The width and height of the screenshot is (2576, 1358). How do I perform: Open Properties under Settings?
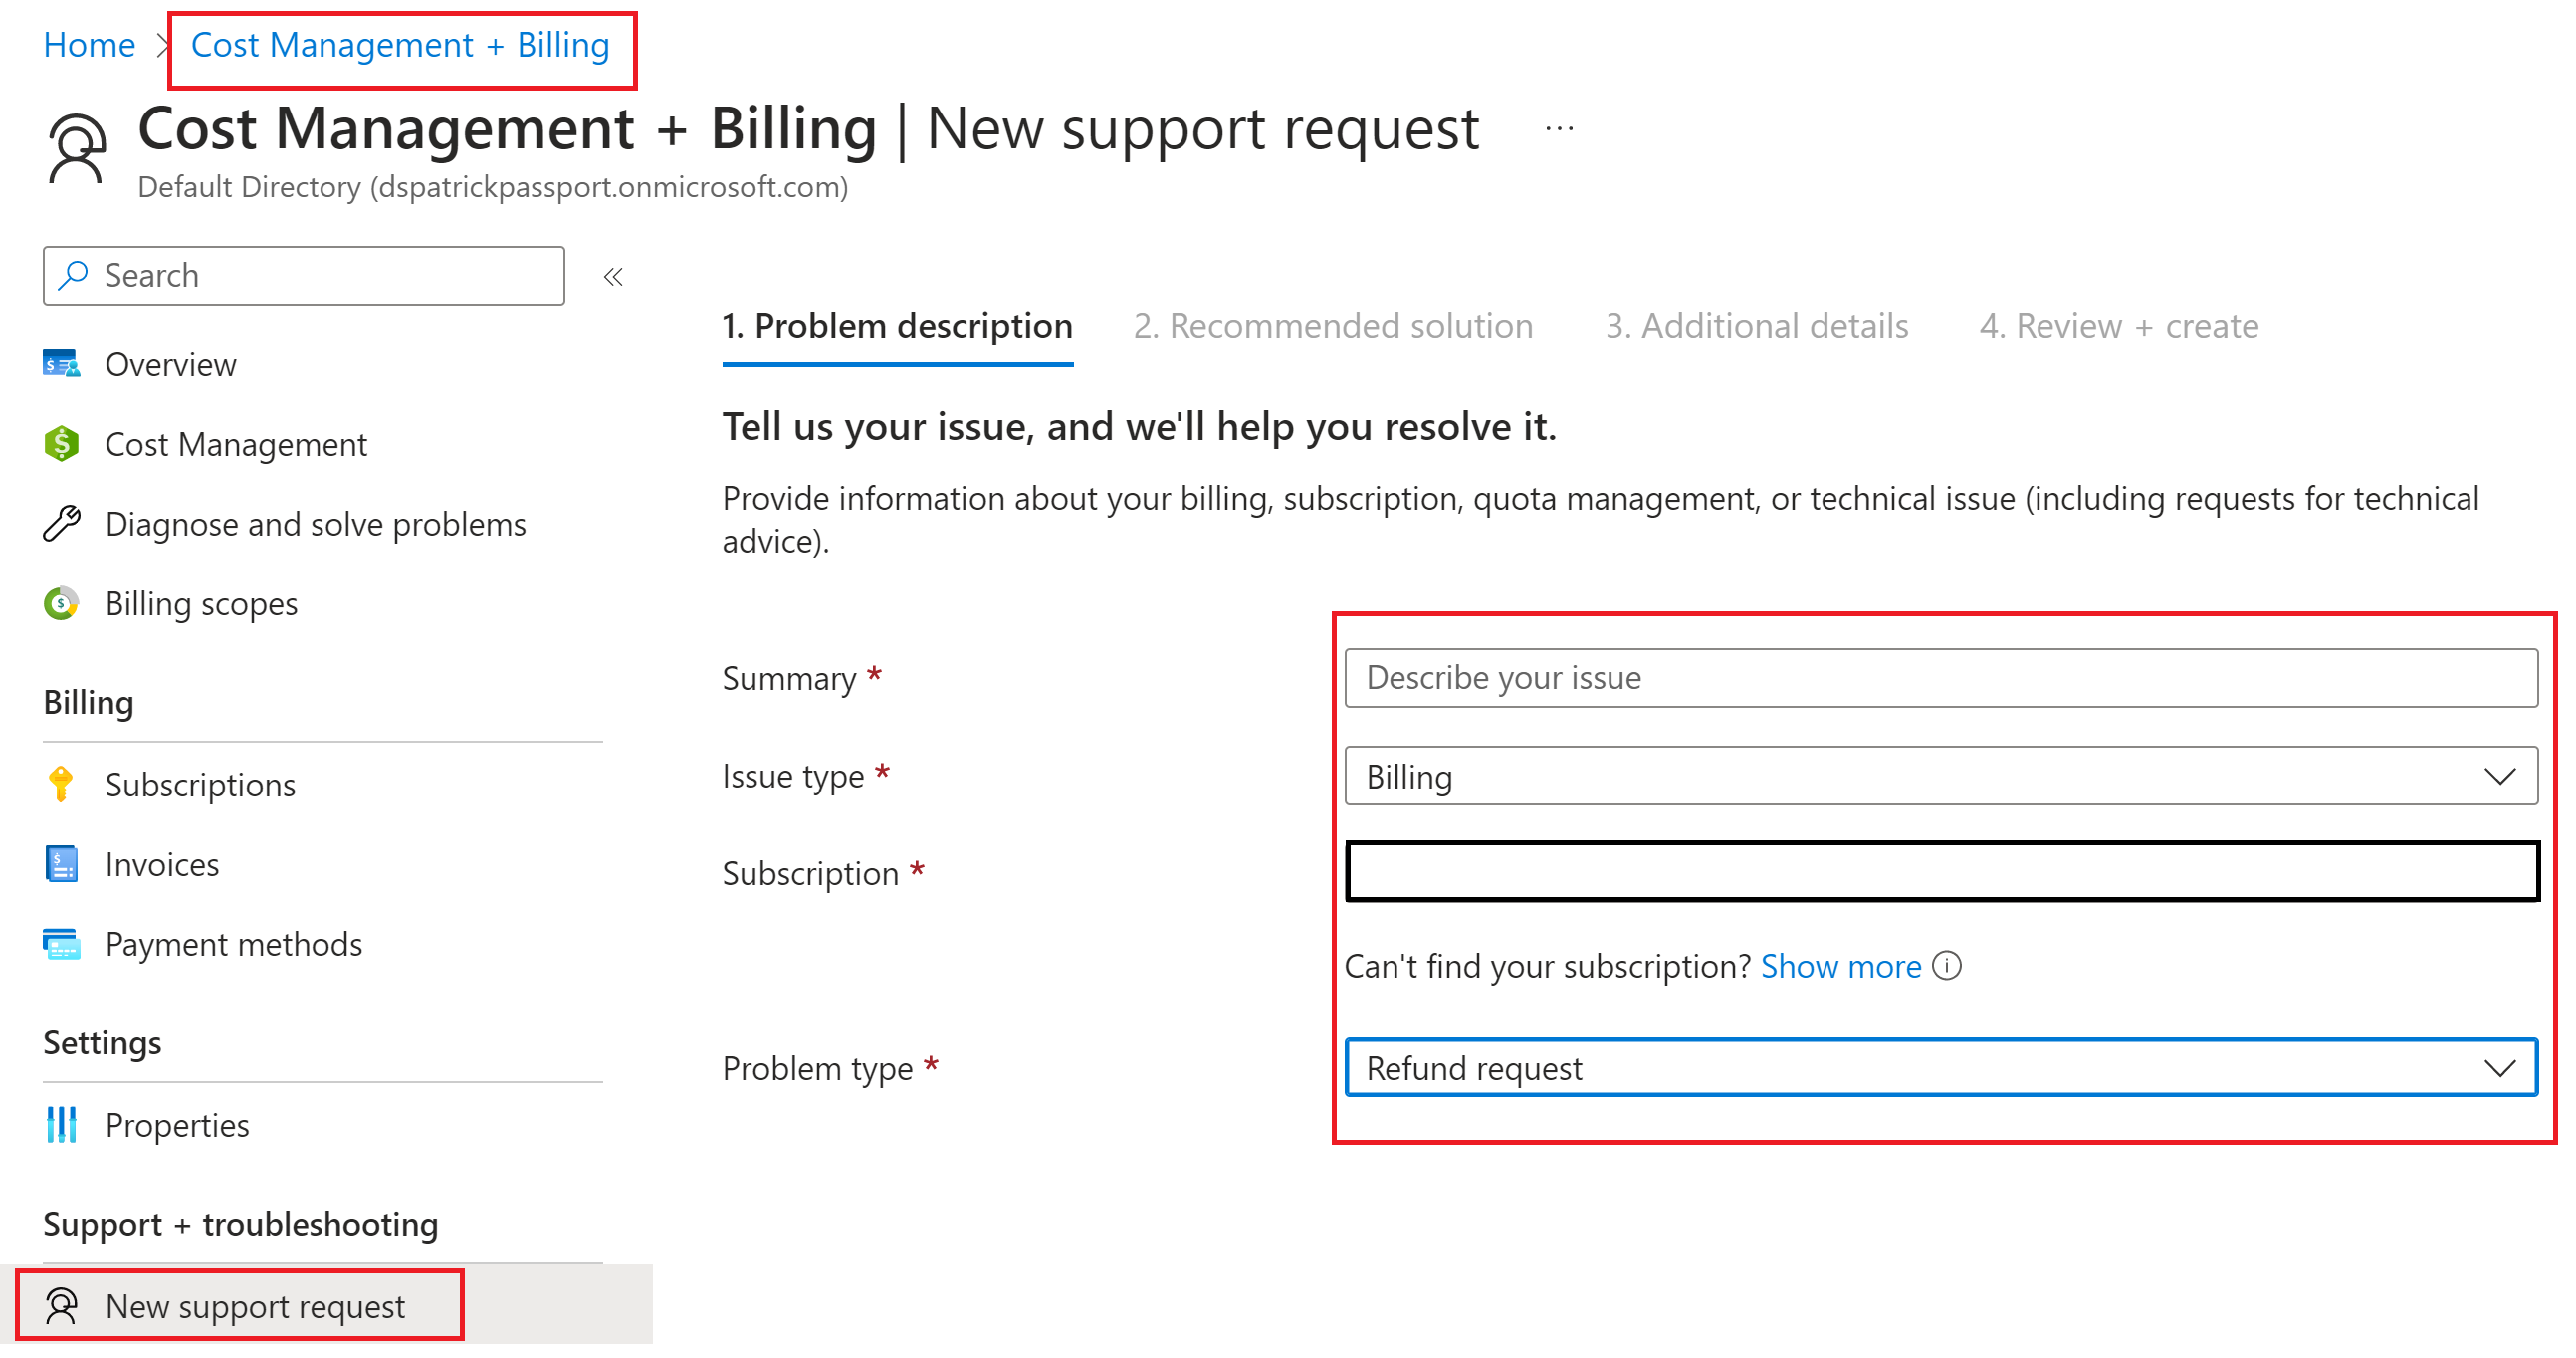tap(176, 1125)
